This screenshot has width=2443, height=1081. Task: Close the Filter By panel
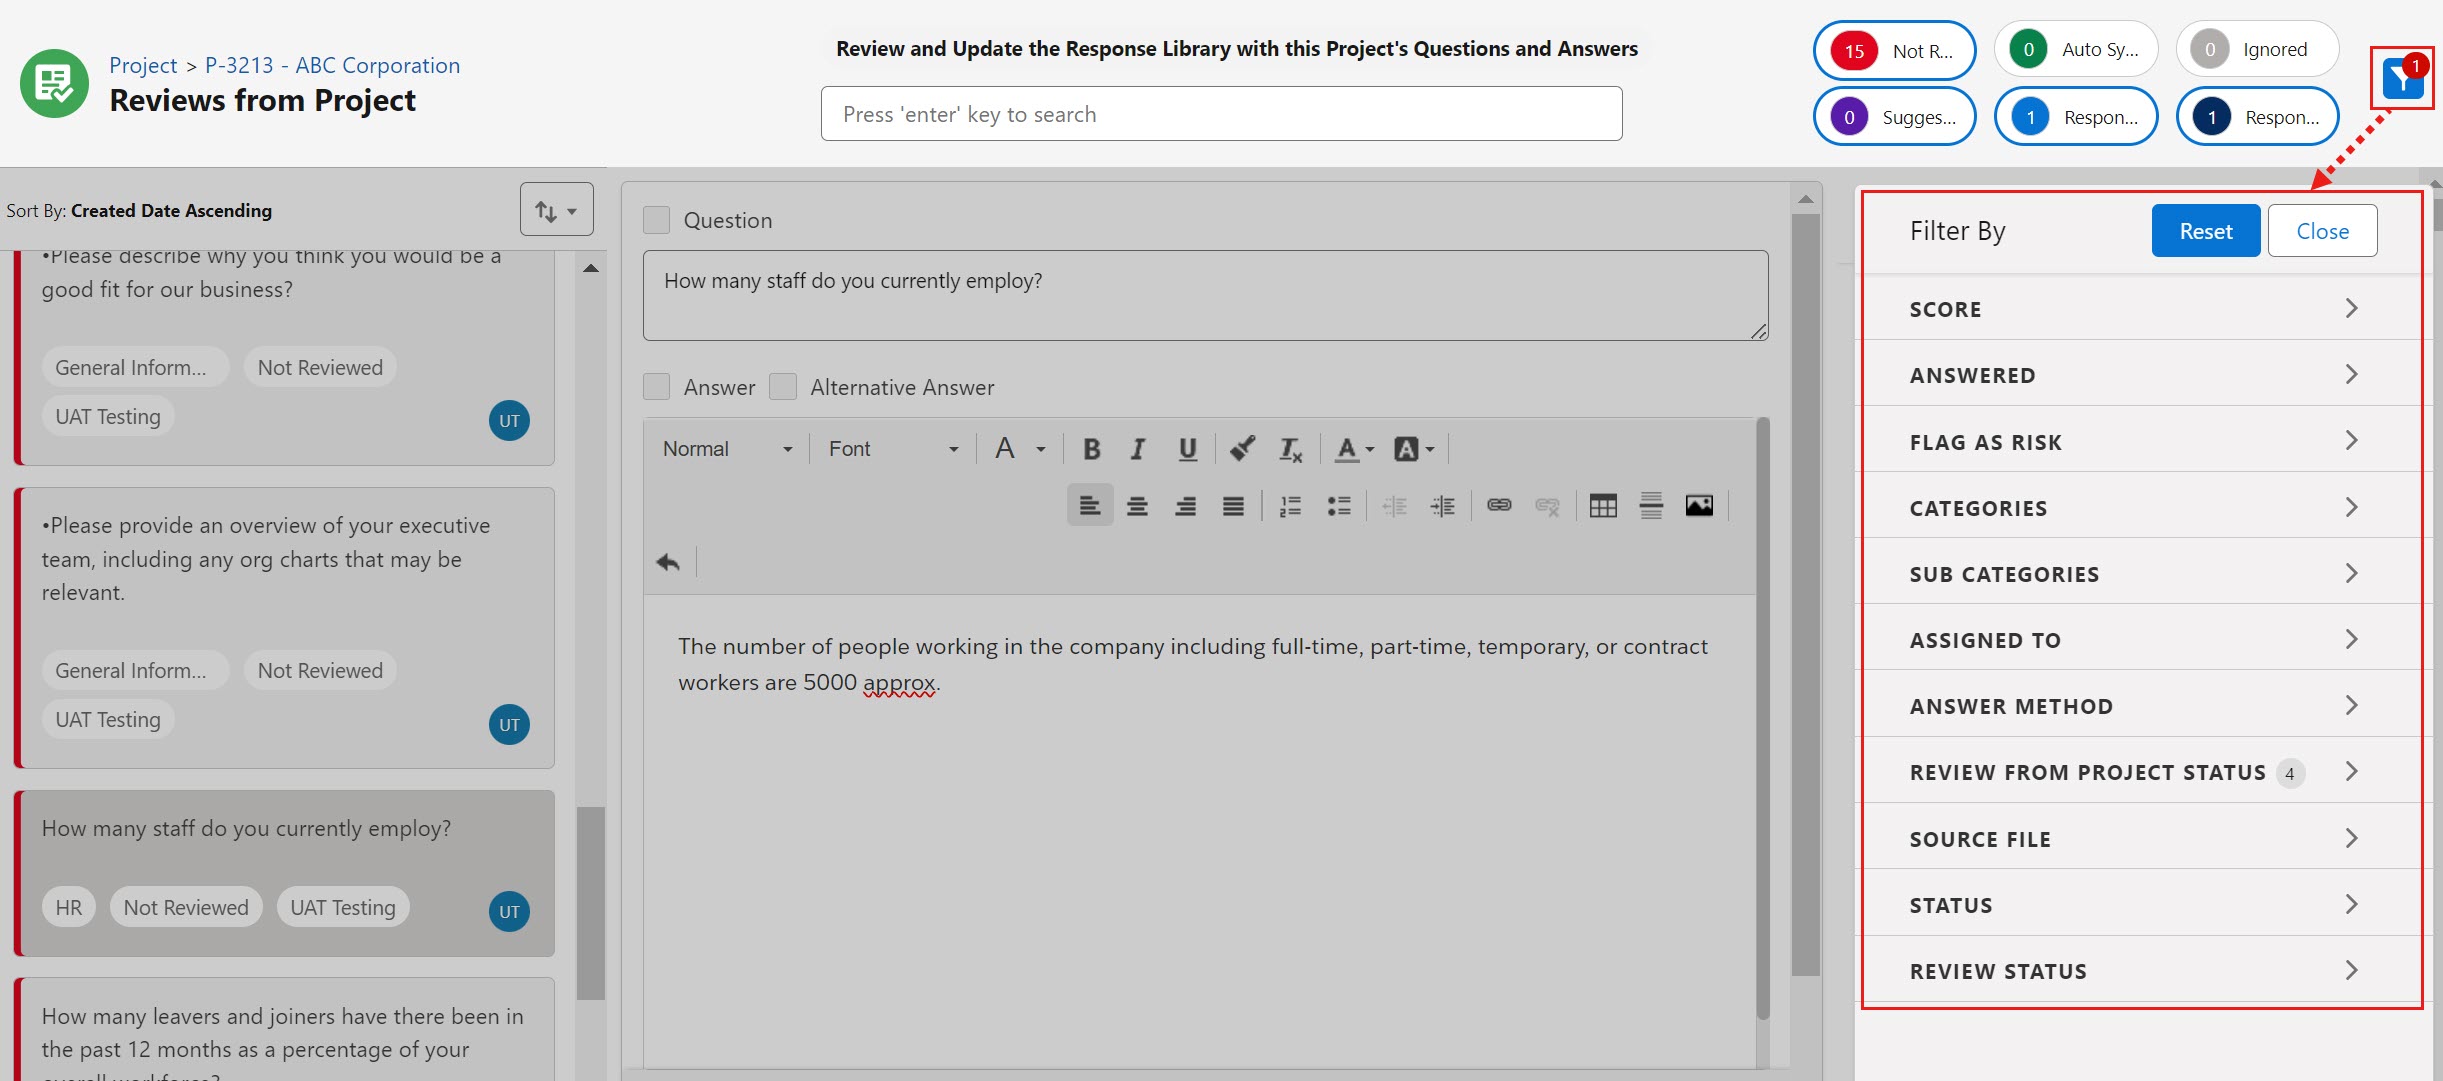tap(2322, 231)
